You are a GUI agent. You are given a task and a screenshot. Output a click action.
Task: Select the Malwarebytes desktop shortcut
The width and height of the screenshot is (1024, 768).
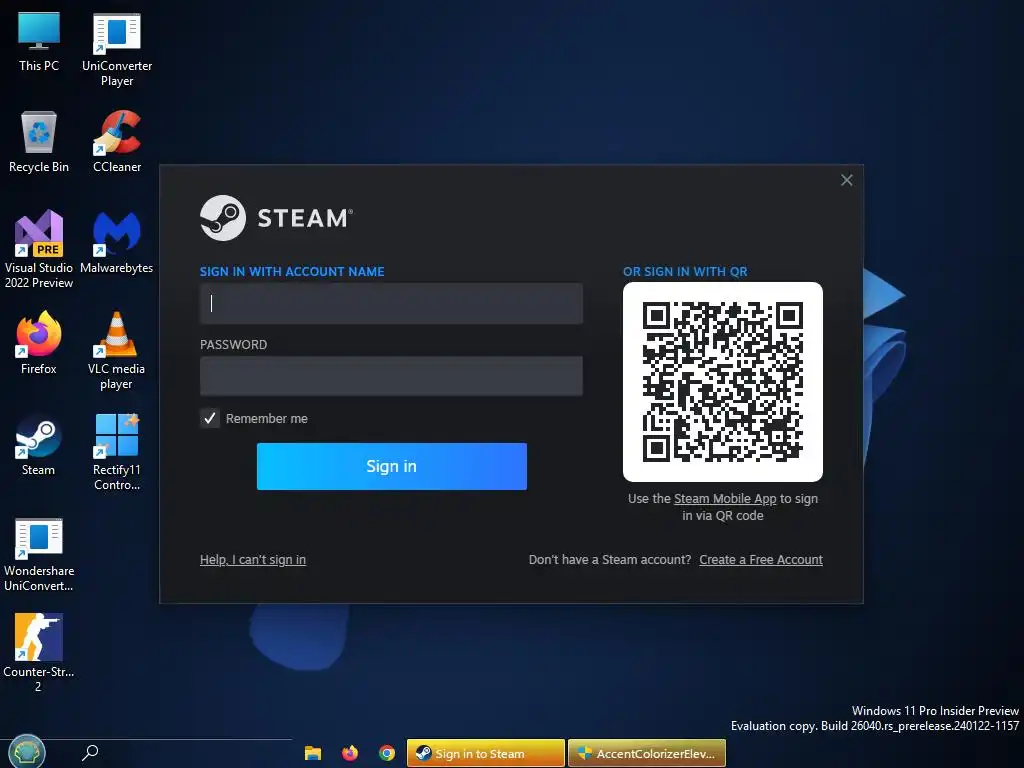tap(117, 242)
